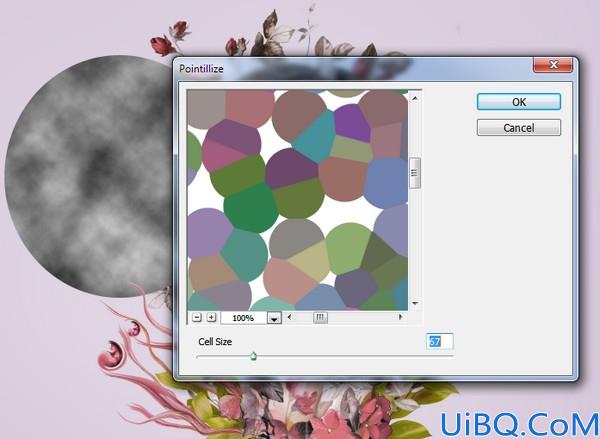Zoom out the preview with minus button
Image resolution: width=600 pixels, height=439 pixels.
click(x=197, y=317)
